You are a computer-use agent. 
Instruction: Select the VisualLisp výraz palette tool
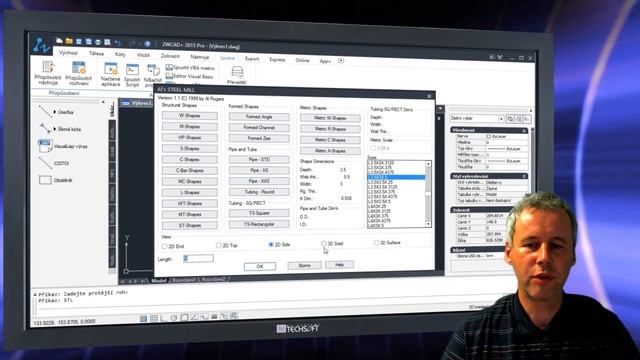[x=62, y=146]
